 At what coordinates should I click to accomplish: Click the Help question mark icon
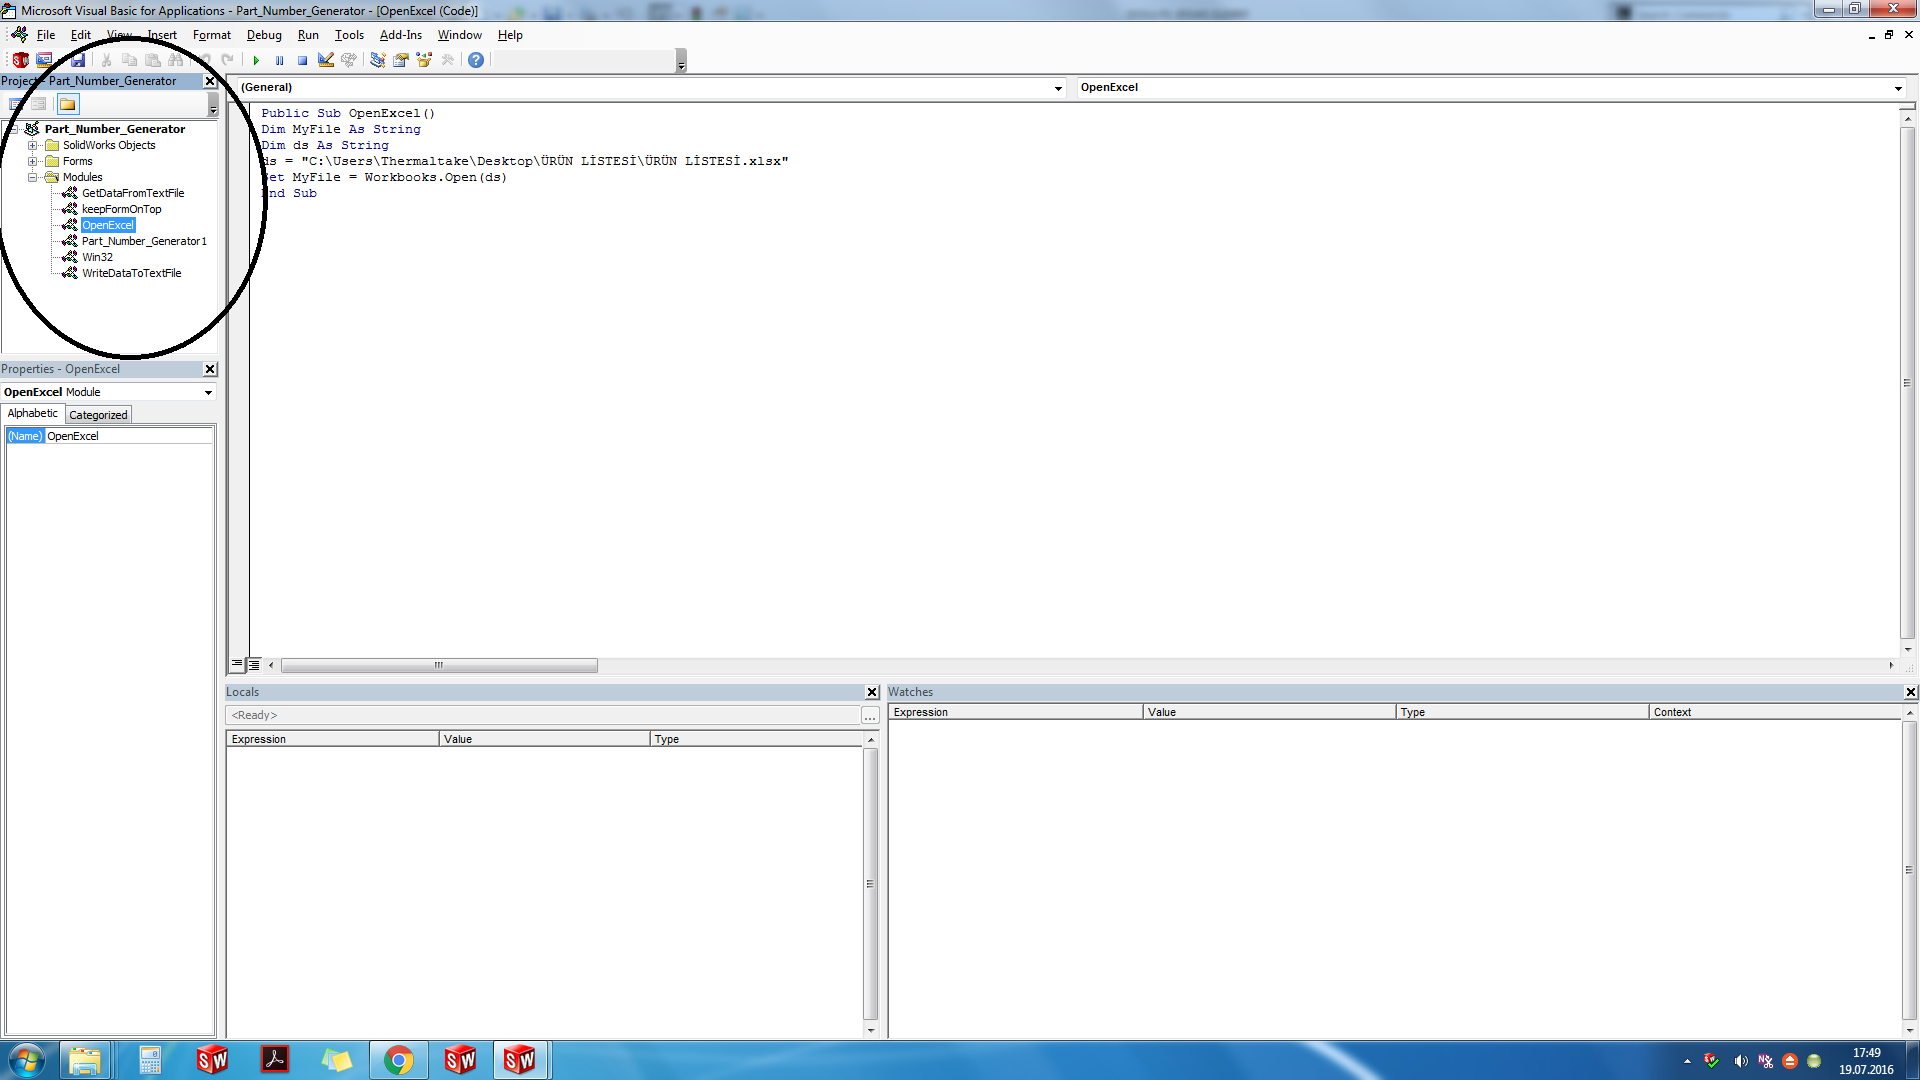coord(476,60)
